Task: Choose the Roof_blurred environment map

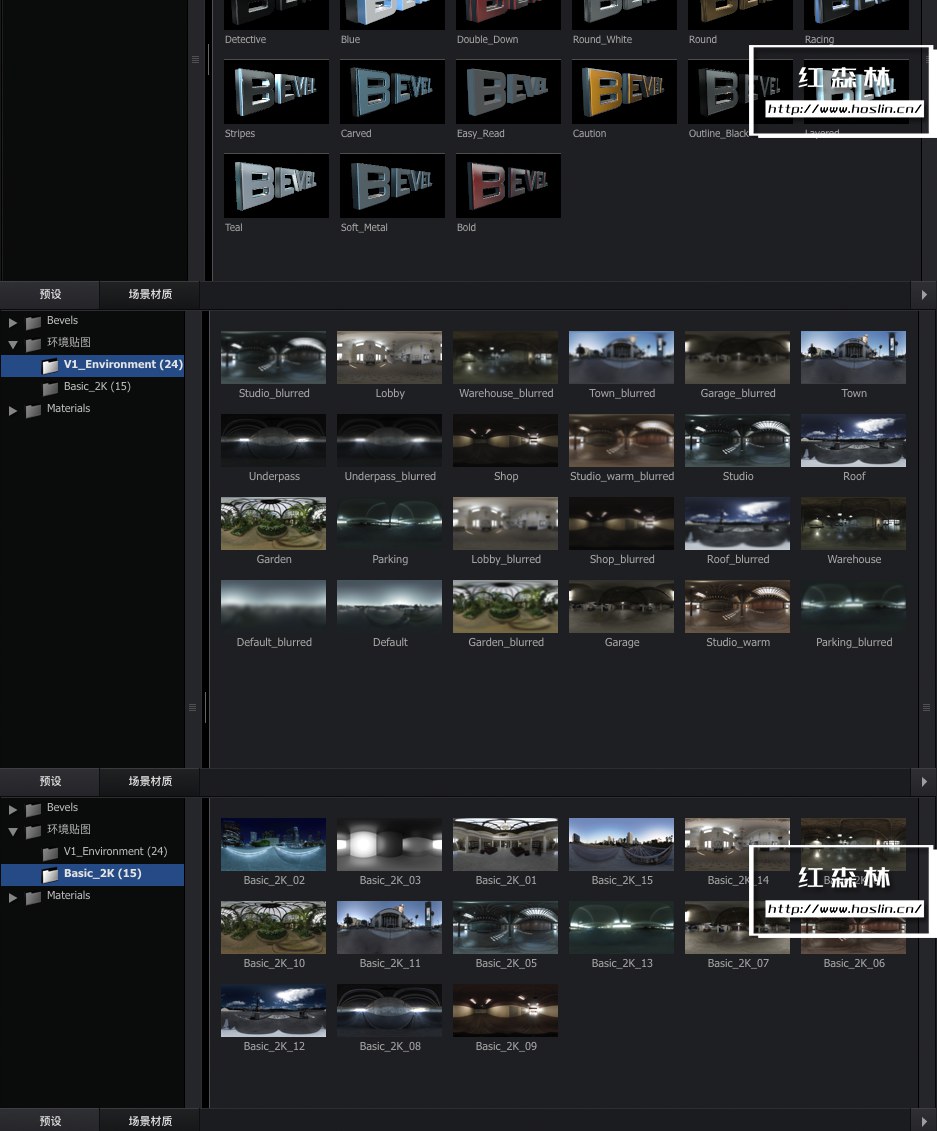Action: coord(737,524)
